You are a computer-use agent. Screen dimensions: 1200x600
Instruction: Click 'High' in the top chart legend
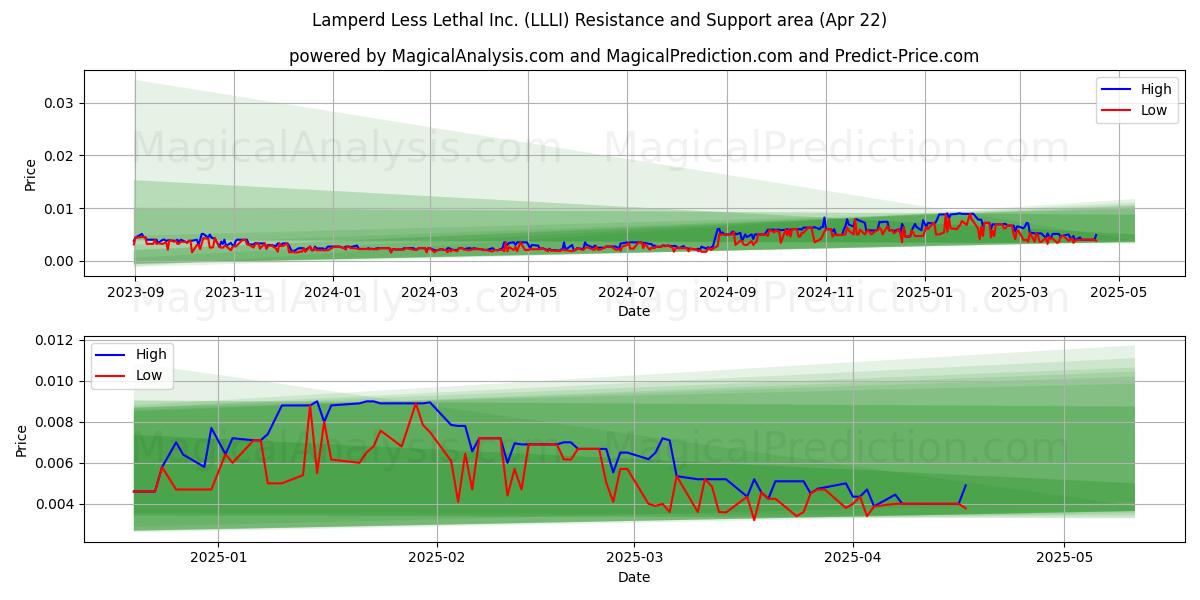(x=1156, y=89)
